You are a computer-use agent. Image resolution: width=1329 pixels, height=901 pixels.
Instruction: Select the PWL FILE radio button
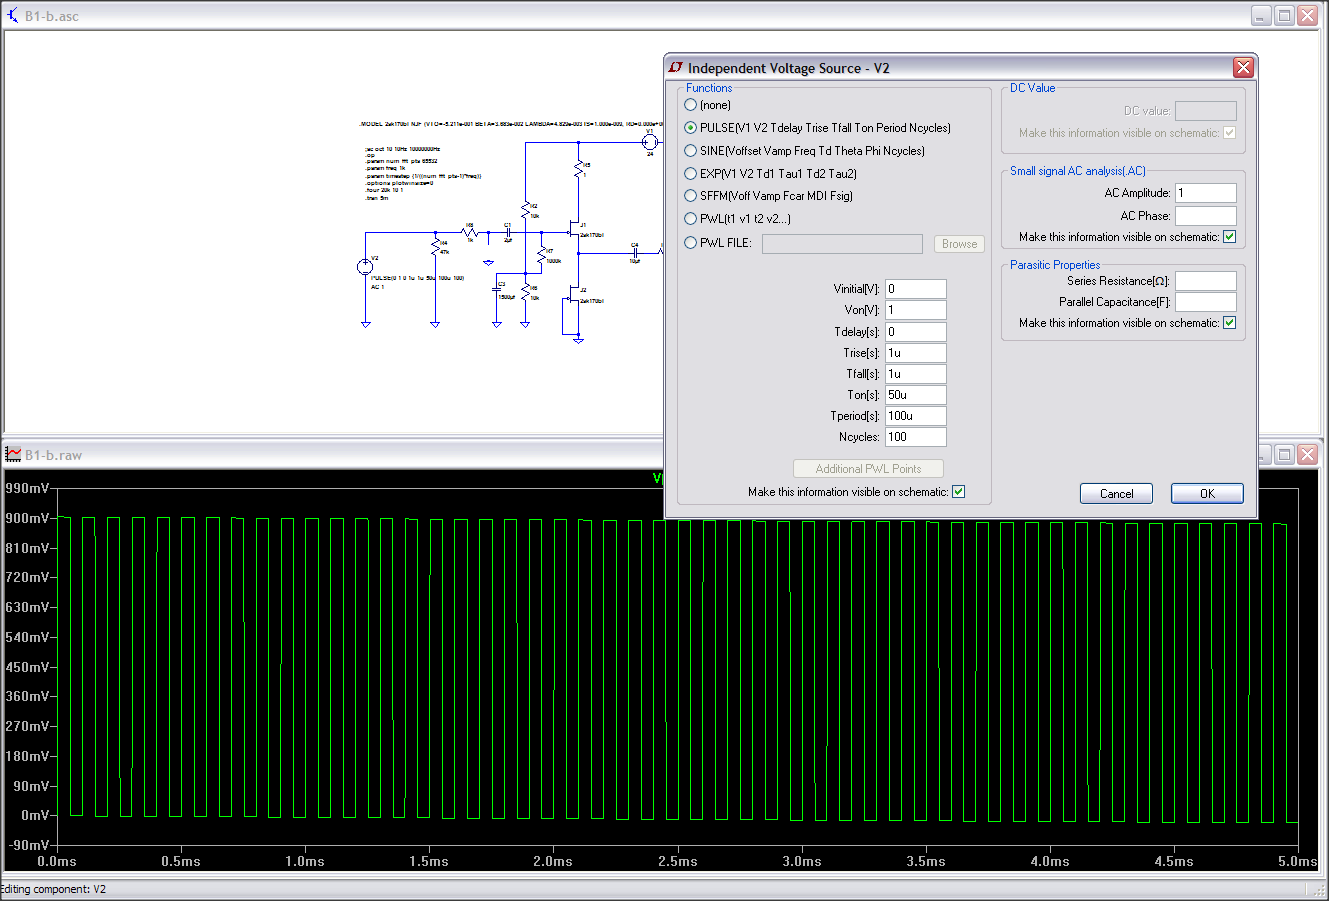[691, 242]
